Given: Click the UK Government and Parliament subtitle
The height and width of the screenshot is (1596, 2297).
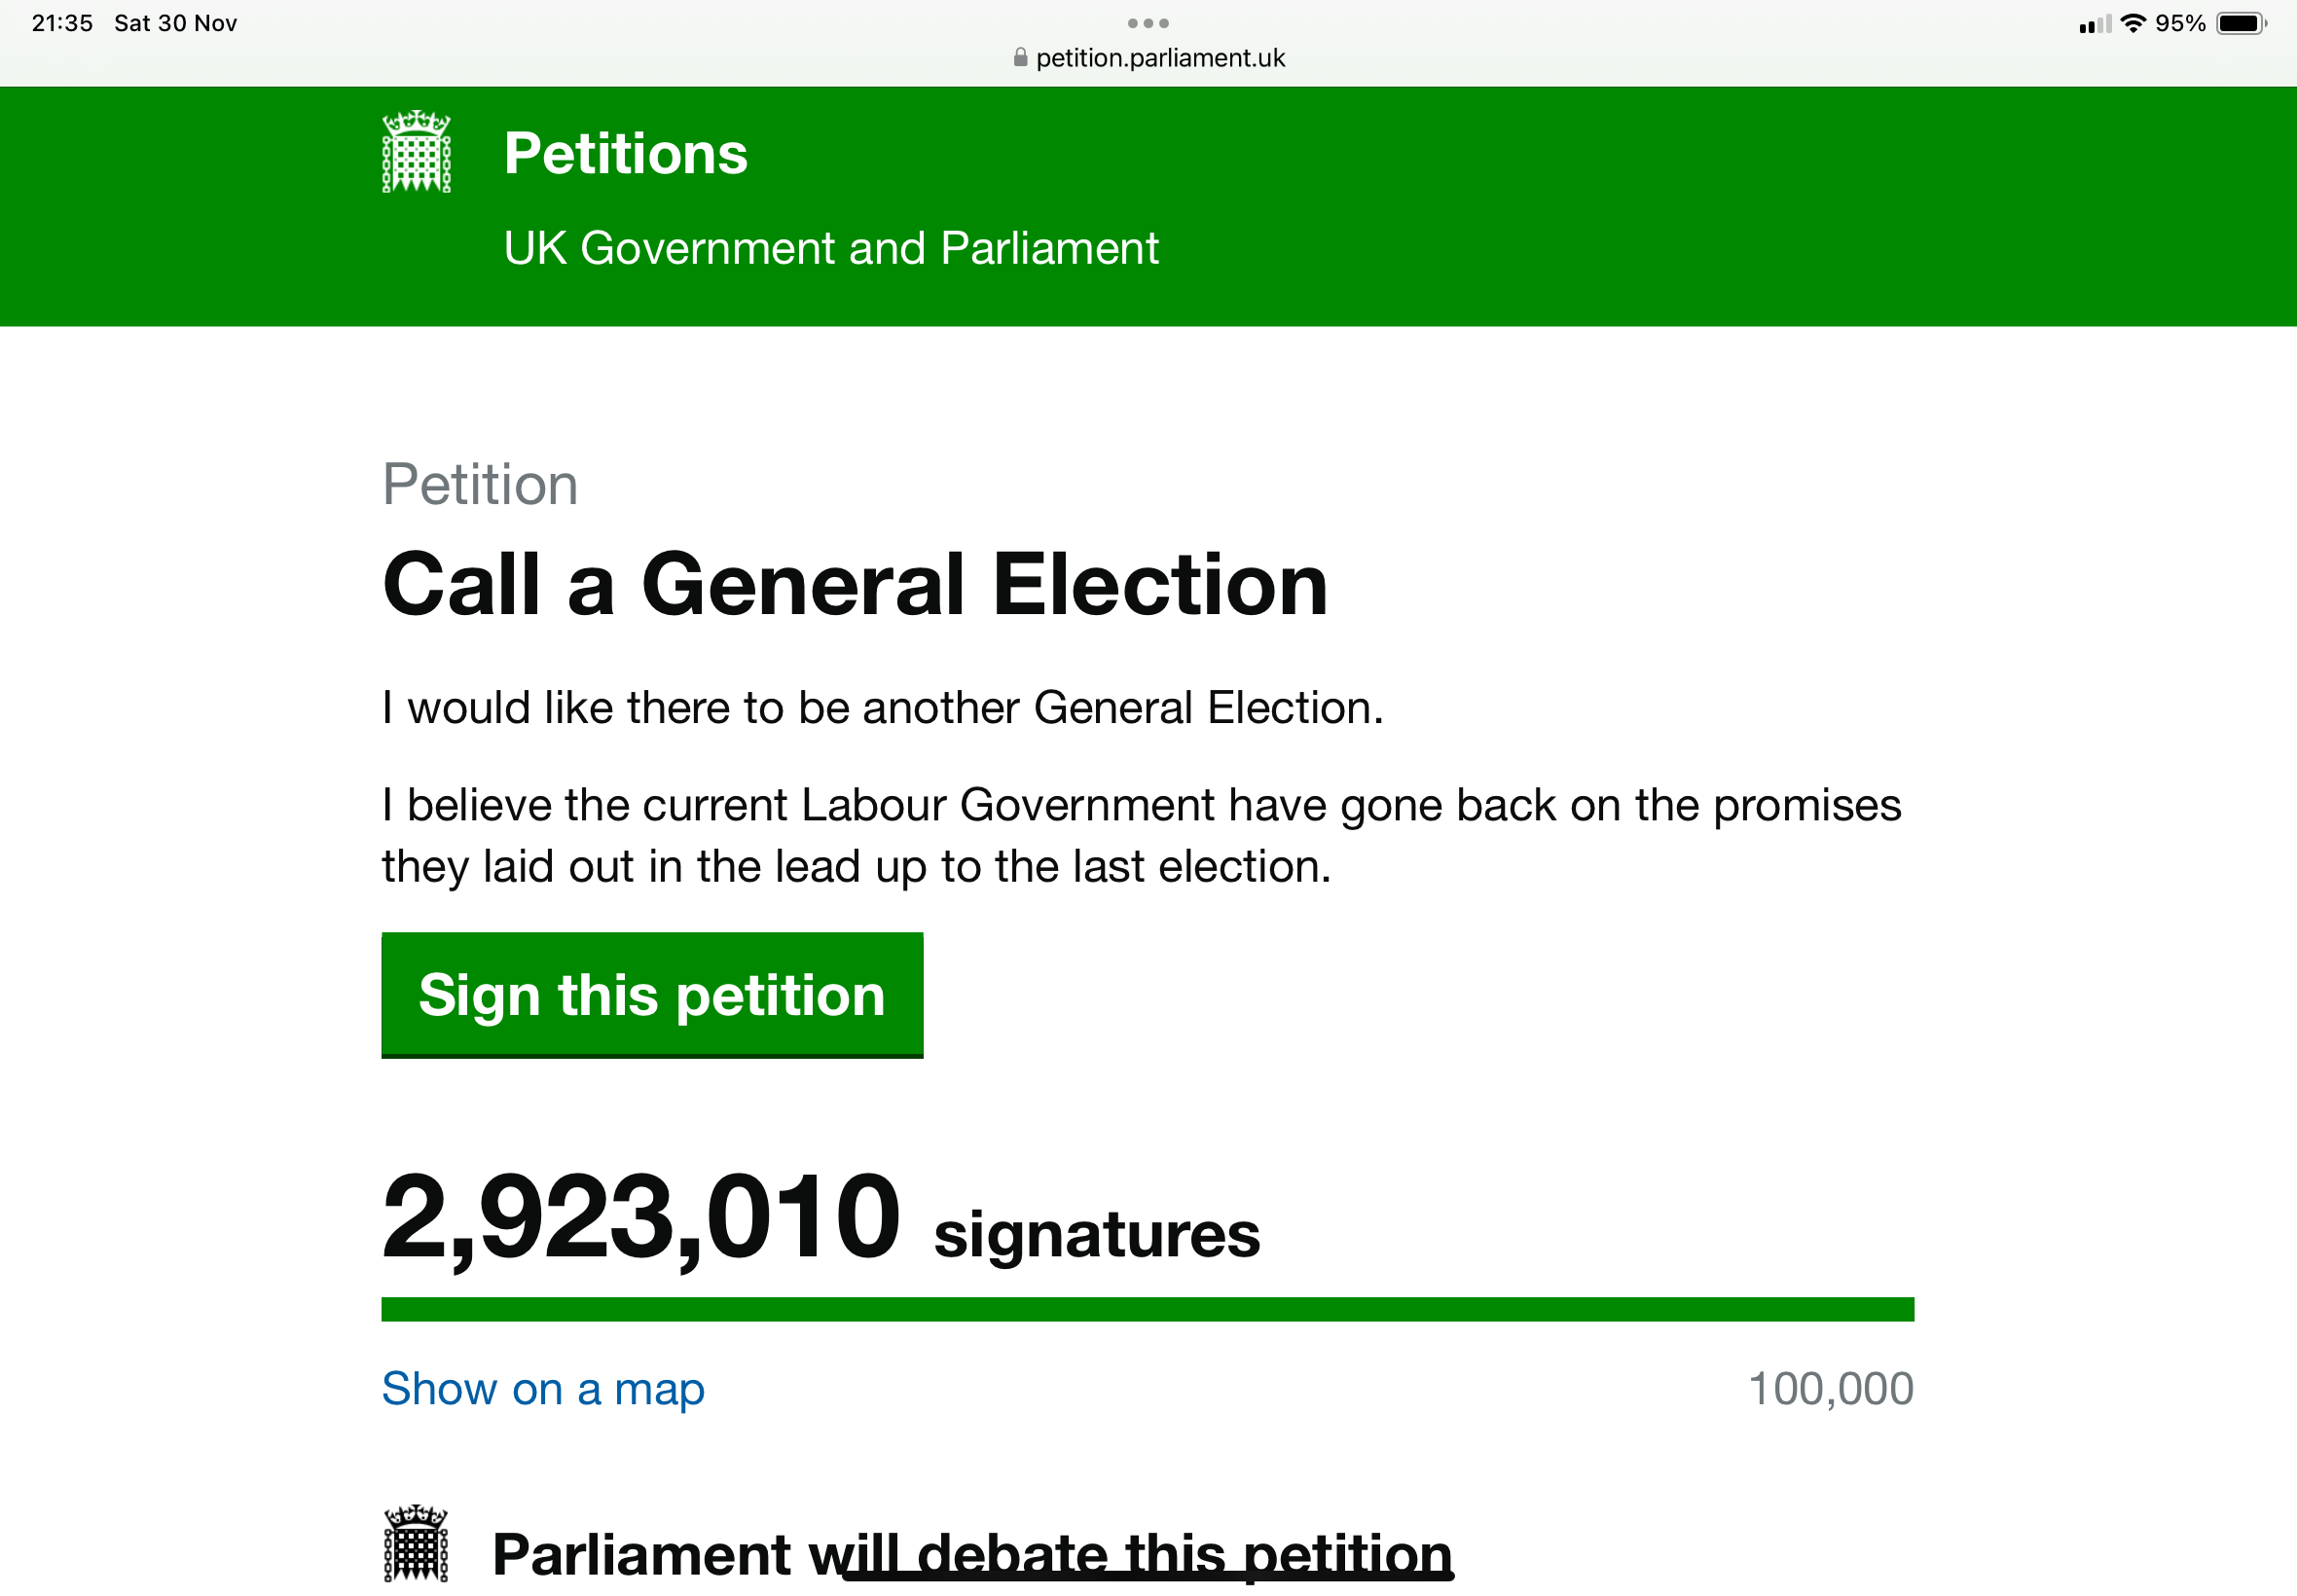Looking at the screenshot, I should (830, 248).
